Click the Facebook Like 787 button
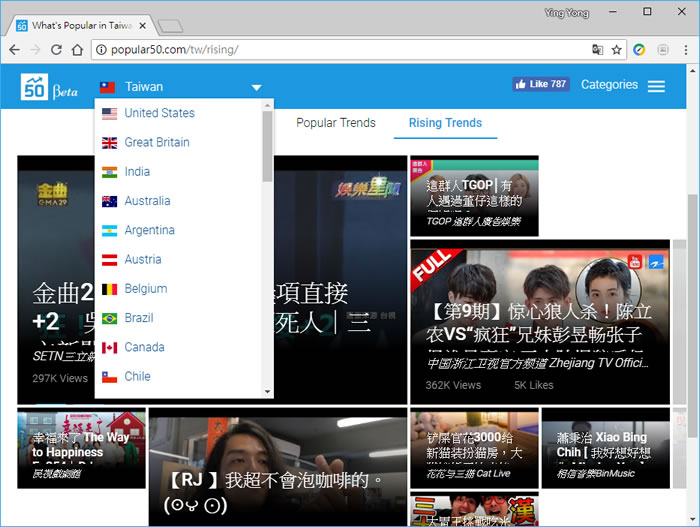The image size is (700, 527). click(540, 85)
